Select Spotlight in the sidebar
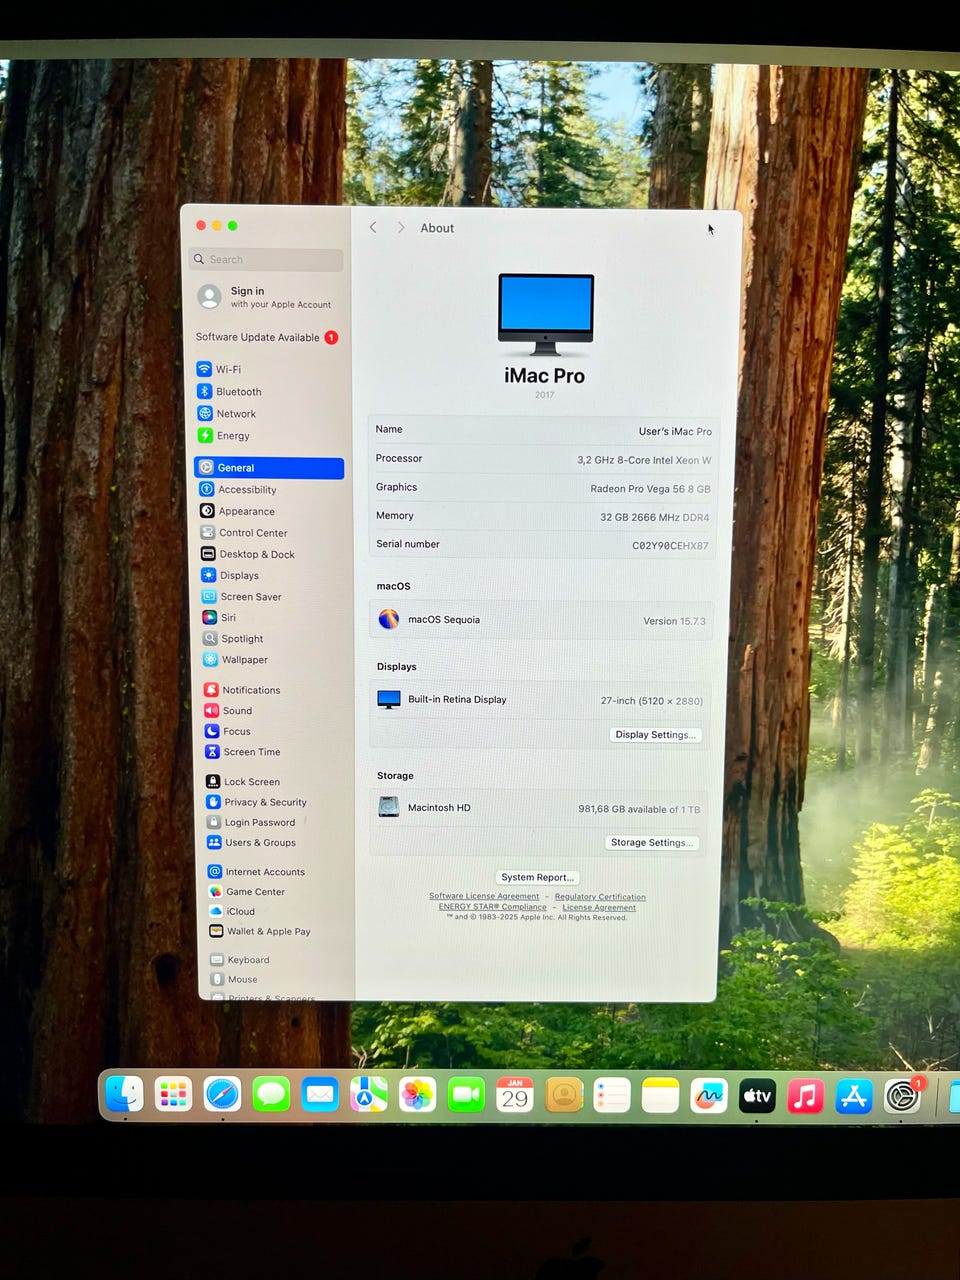The image size is (960, 1280). point(233,638)
